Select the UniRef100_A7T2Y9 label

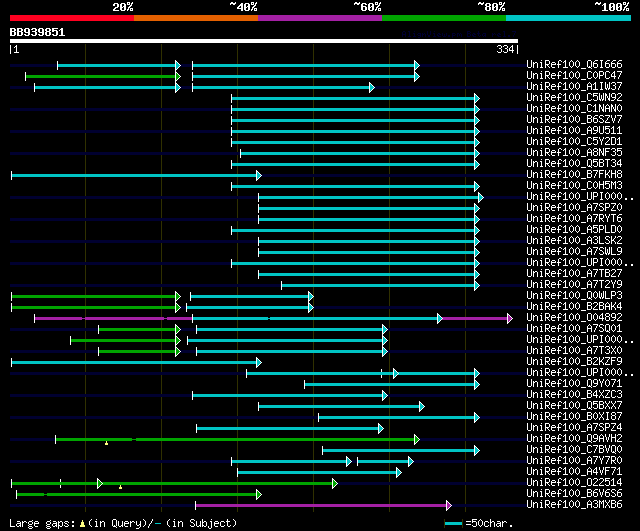[x=574, y=285]
